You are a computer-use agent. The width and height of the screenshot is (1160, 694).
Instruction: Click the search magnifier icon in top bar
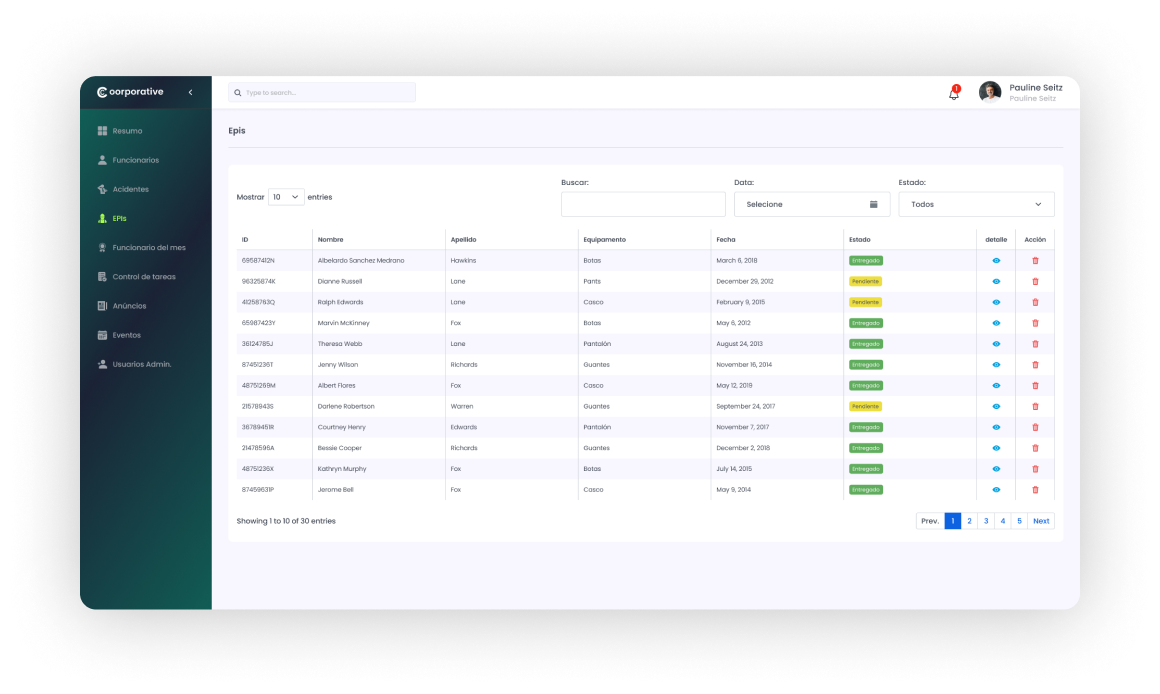pos(238,93)
